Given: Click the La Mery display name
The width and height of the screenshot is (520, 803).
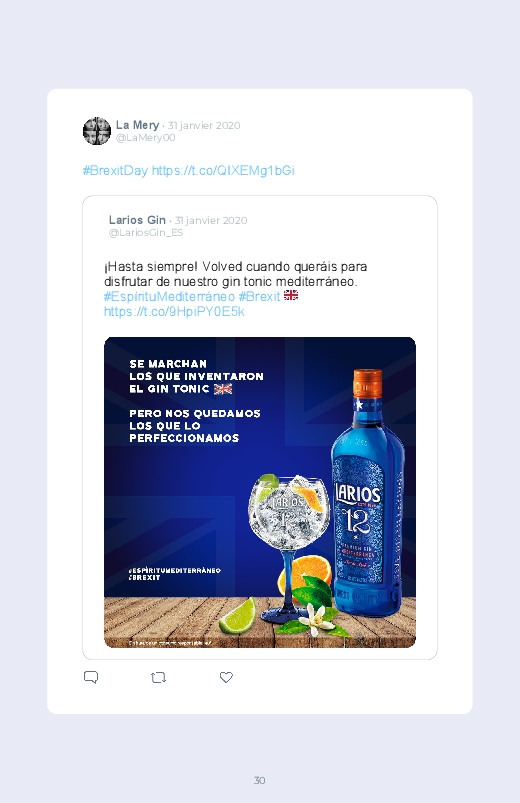Looking at the screenshot, I should (137, 125).
